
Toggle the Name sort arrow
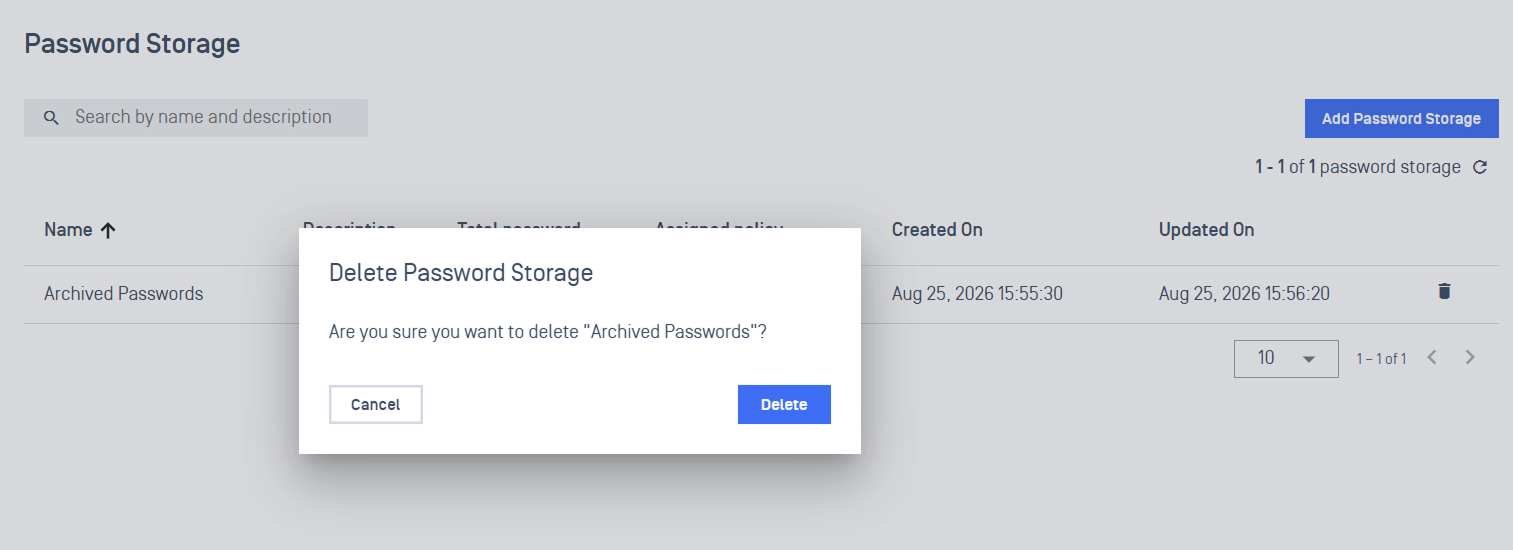108,230
